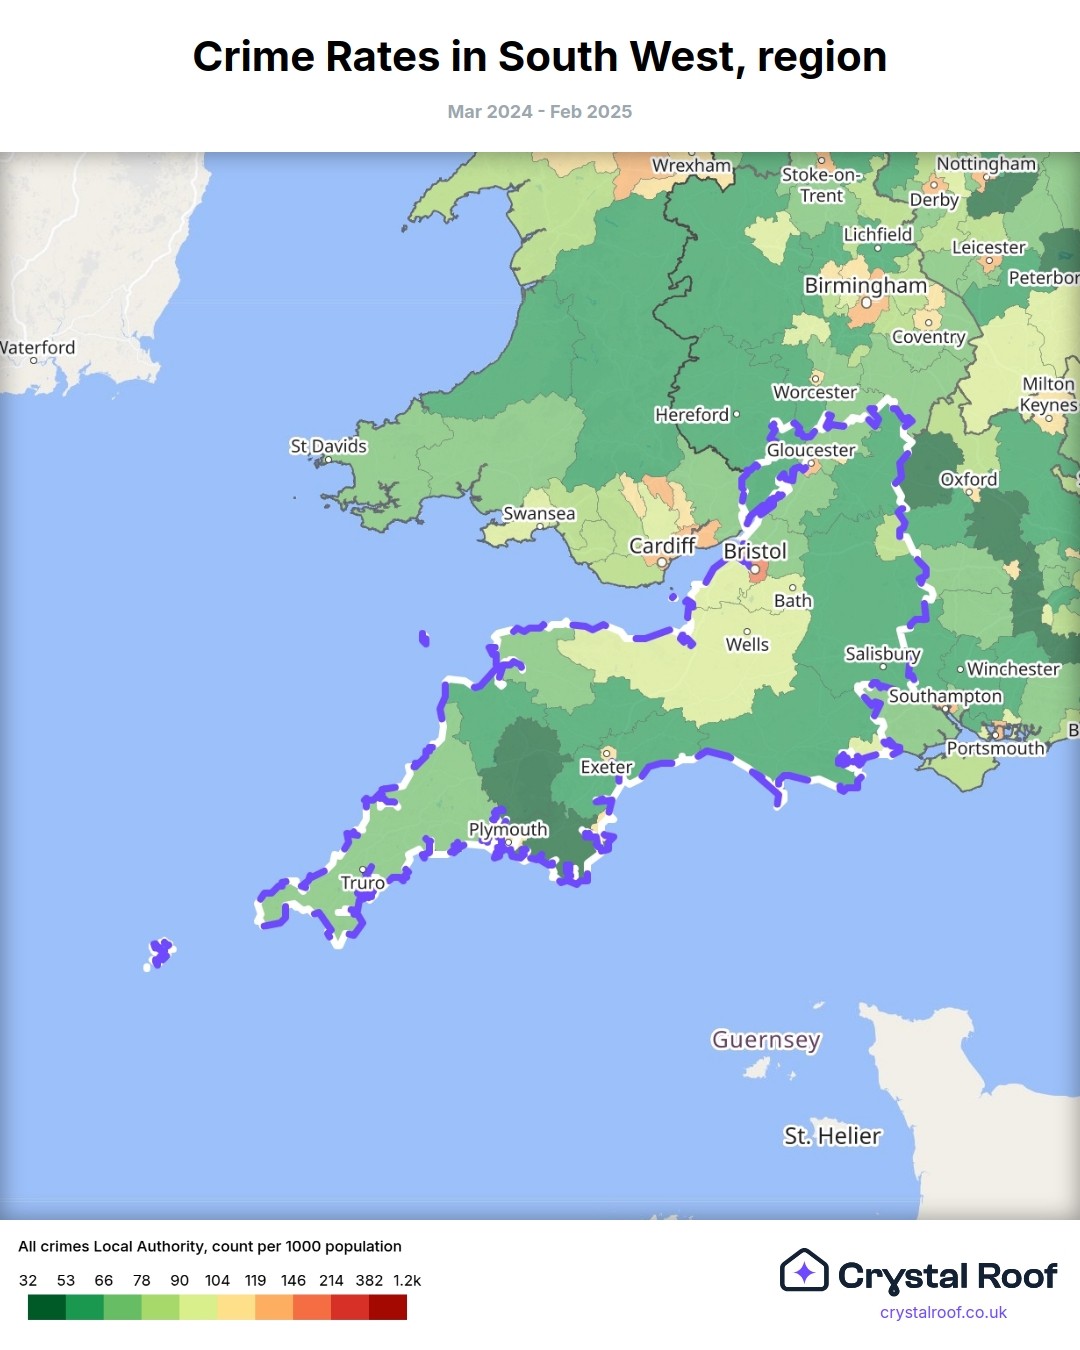The image size is (1080, 1350).
Task: Click the Winchester city marker dot
Action: coord(960,669)
